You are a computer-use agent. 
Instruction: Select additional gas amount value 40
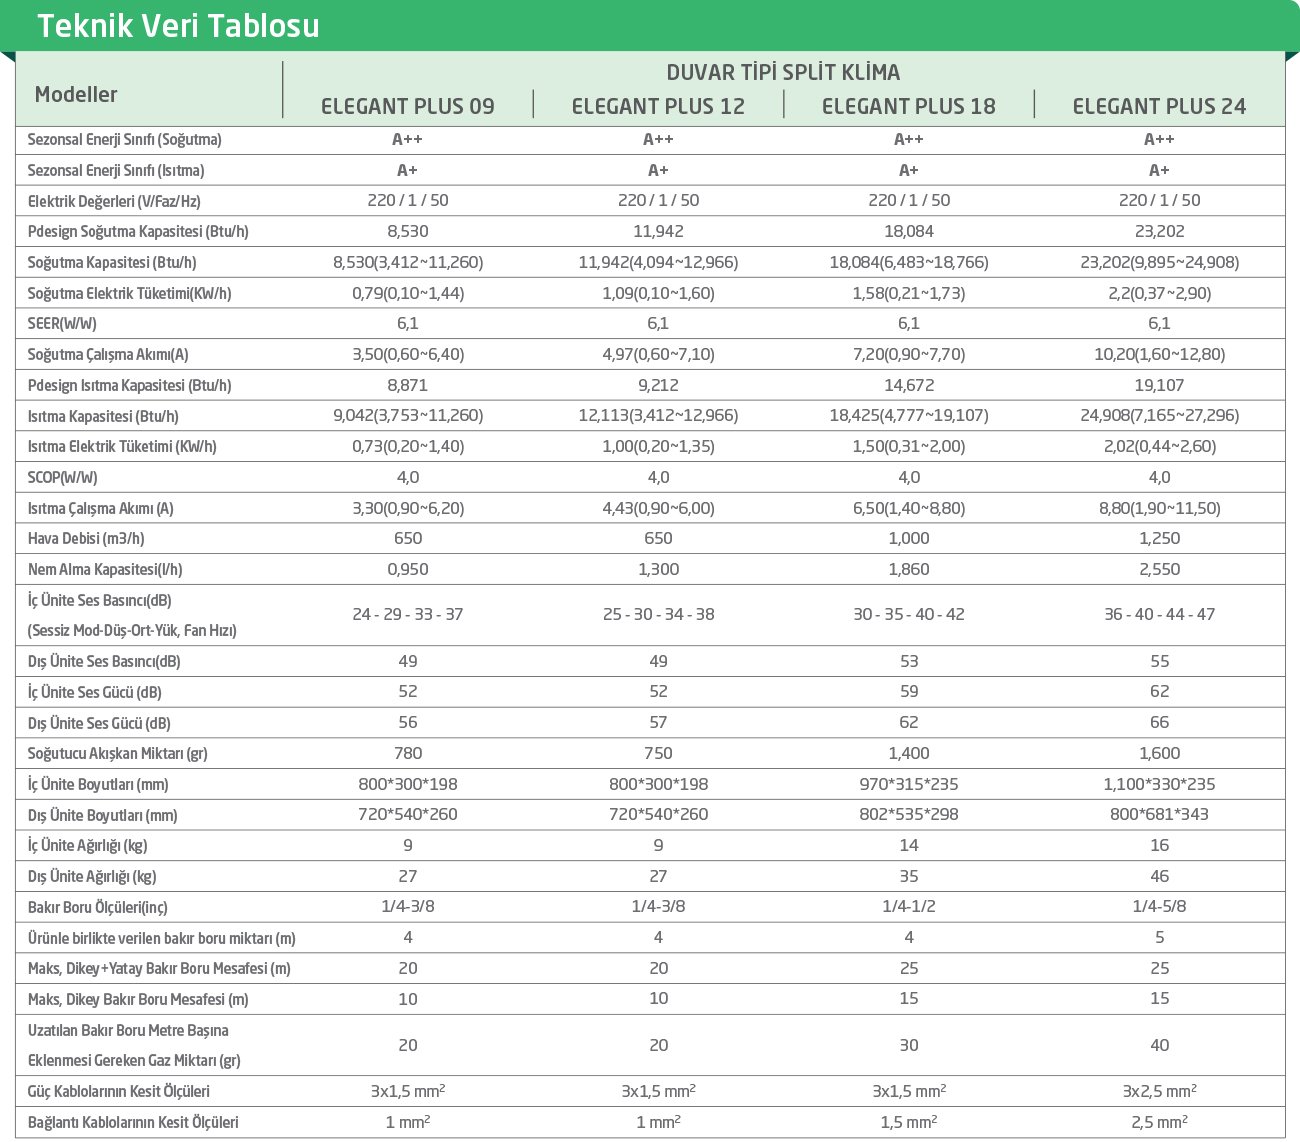[x=1160, y=1045]
